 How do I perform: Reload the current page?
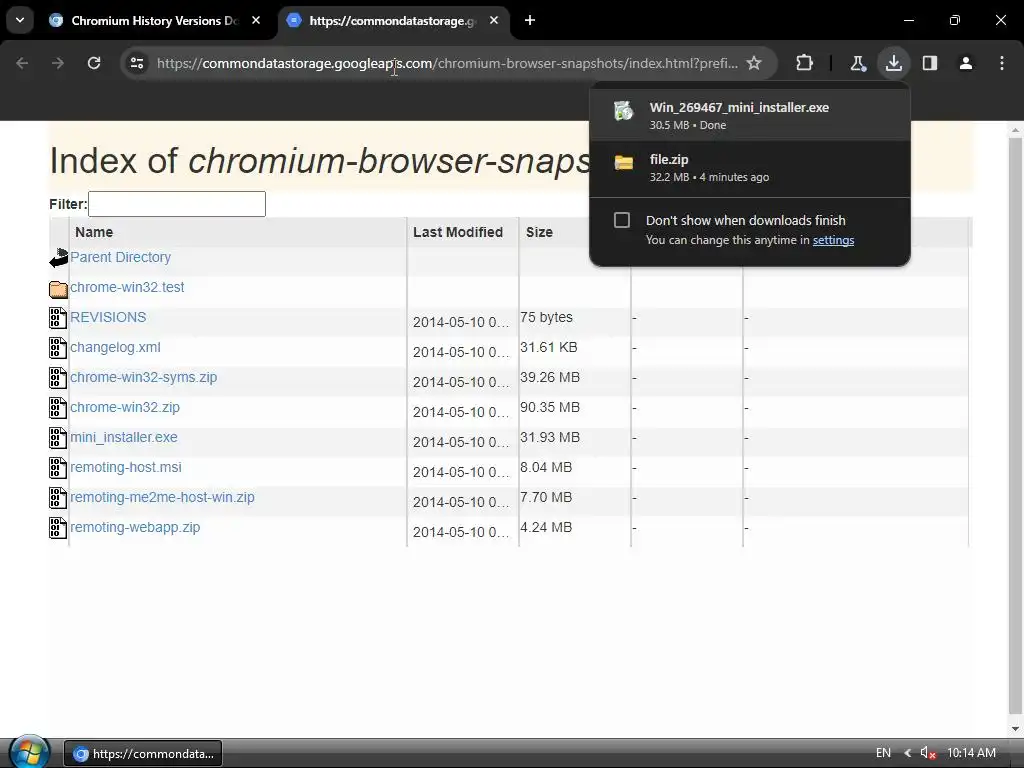94,63
